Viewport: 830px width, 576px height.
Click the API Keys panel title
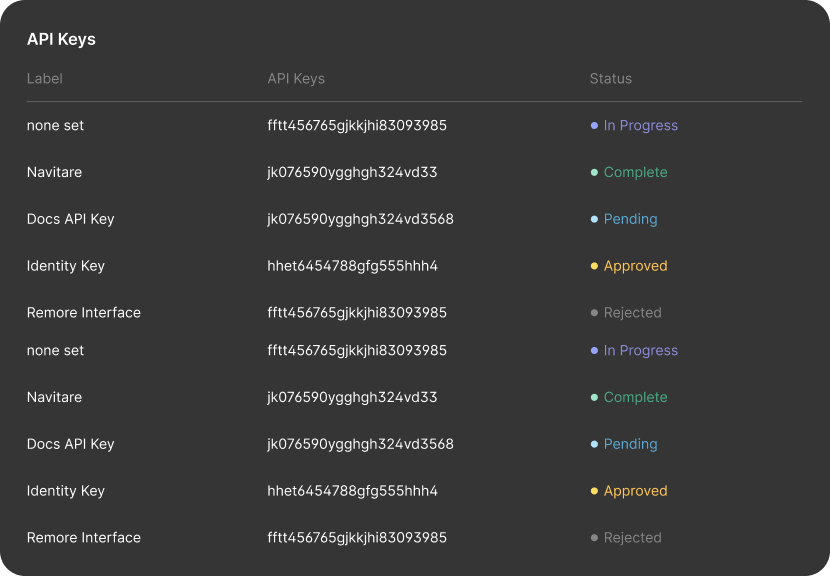pyautogui.click(x=61, y=39)
